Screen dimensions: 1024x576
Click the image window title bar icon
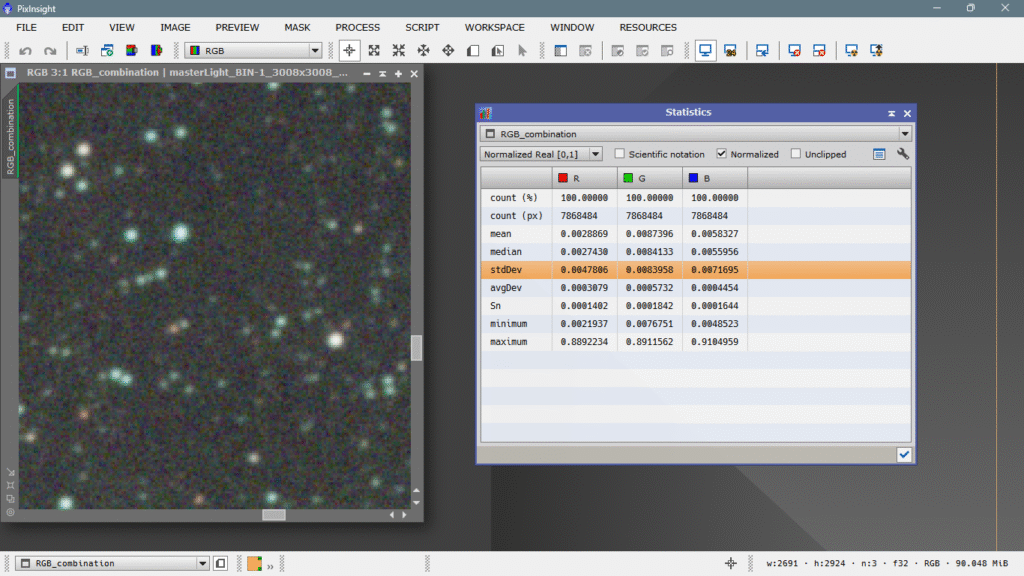click(x=10, y=73)
